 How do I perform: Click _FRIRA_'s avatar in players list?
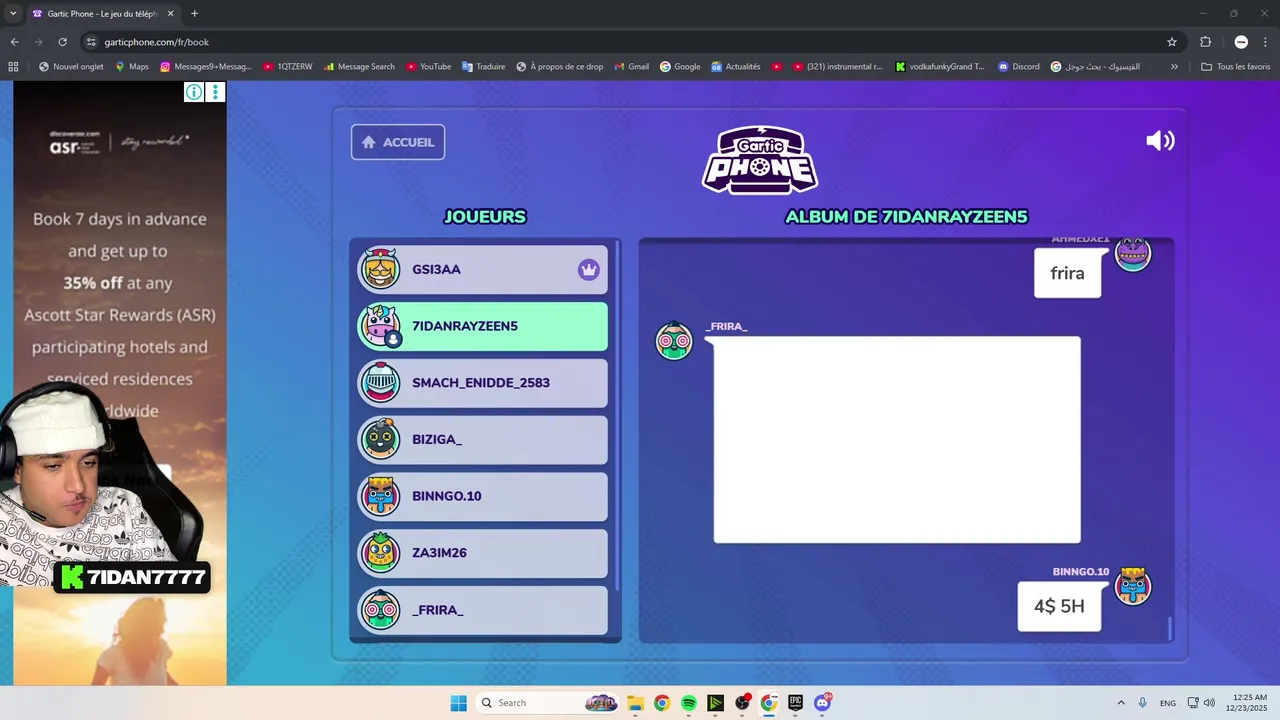(x=380, y=609)
